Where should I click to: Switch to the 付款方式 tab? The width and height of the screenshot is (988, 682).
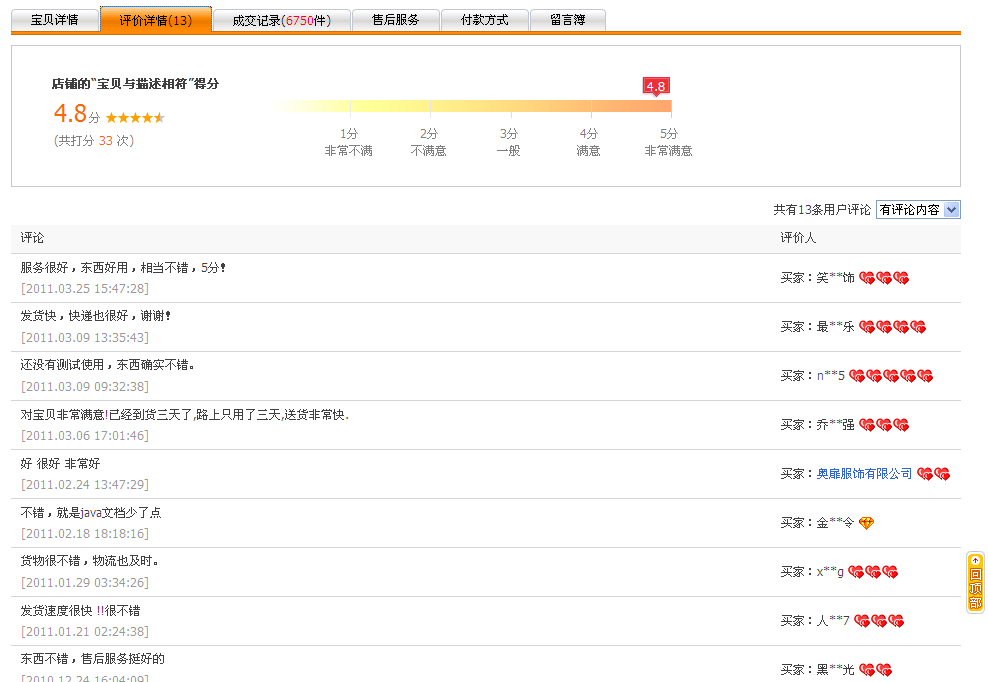tap(485, 20)
